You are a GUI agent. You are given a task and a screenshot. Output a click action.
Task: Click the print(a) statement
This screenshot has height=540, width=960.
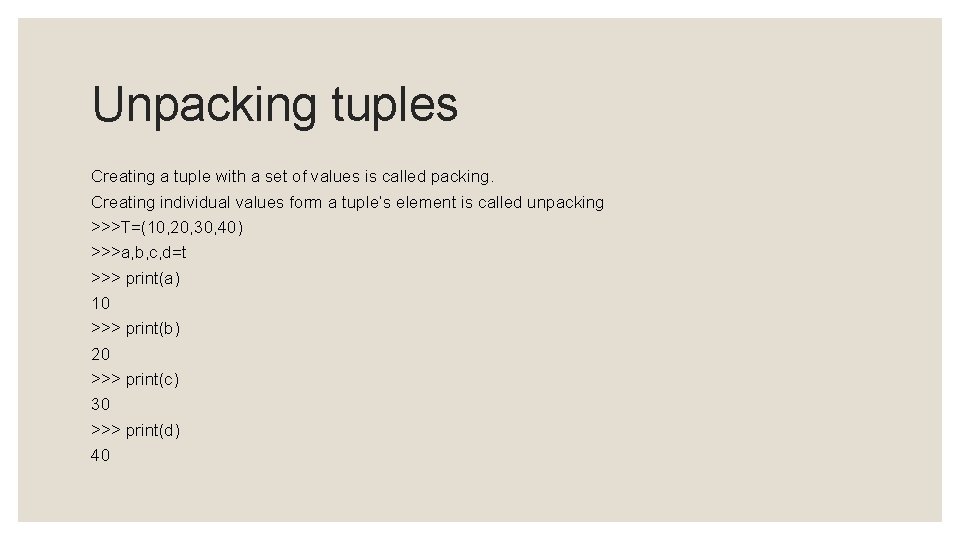point(152,279)
